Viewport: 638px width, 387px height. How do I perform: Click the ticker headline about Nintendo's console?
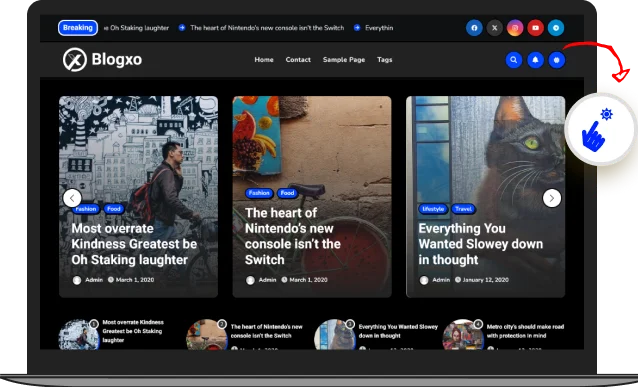click(267, 28)
